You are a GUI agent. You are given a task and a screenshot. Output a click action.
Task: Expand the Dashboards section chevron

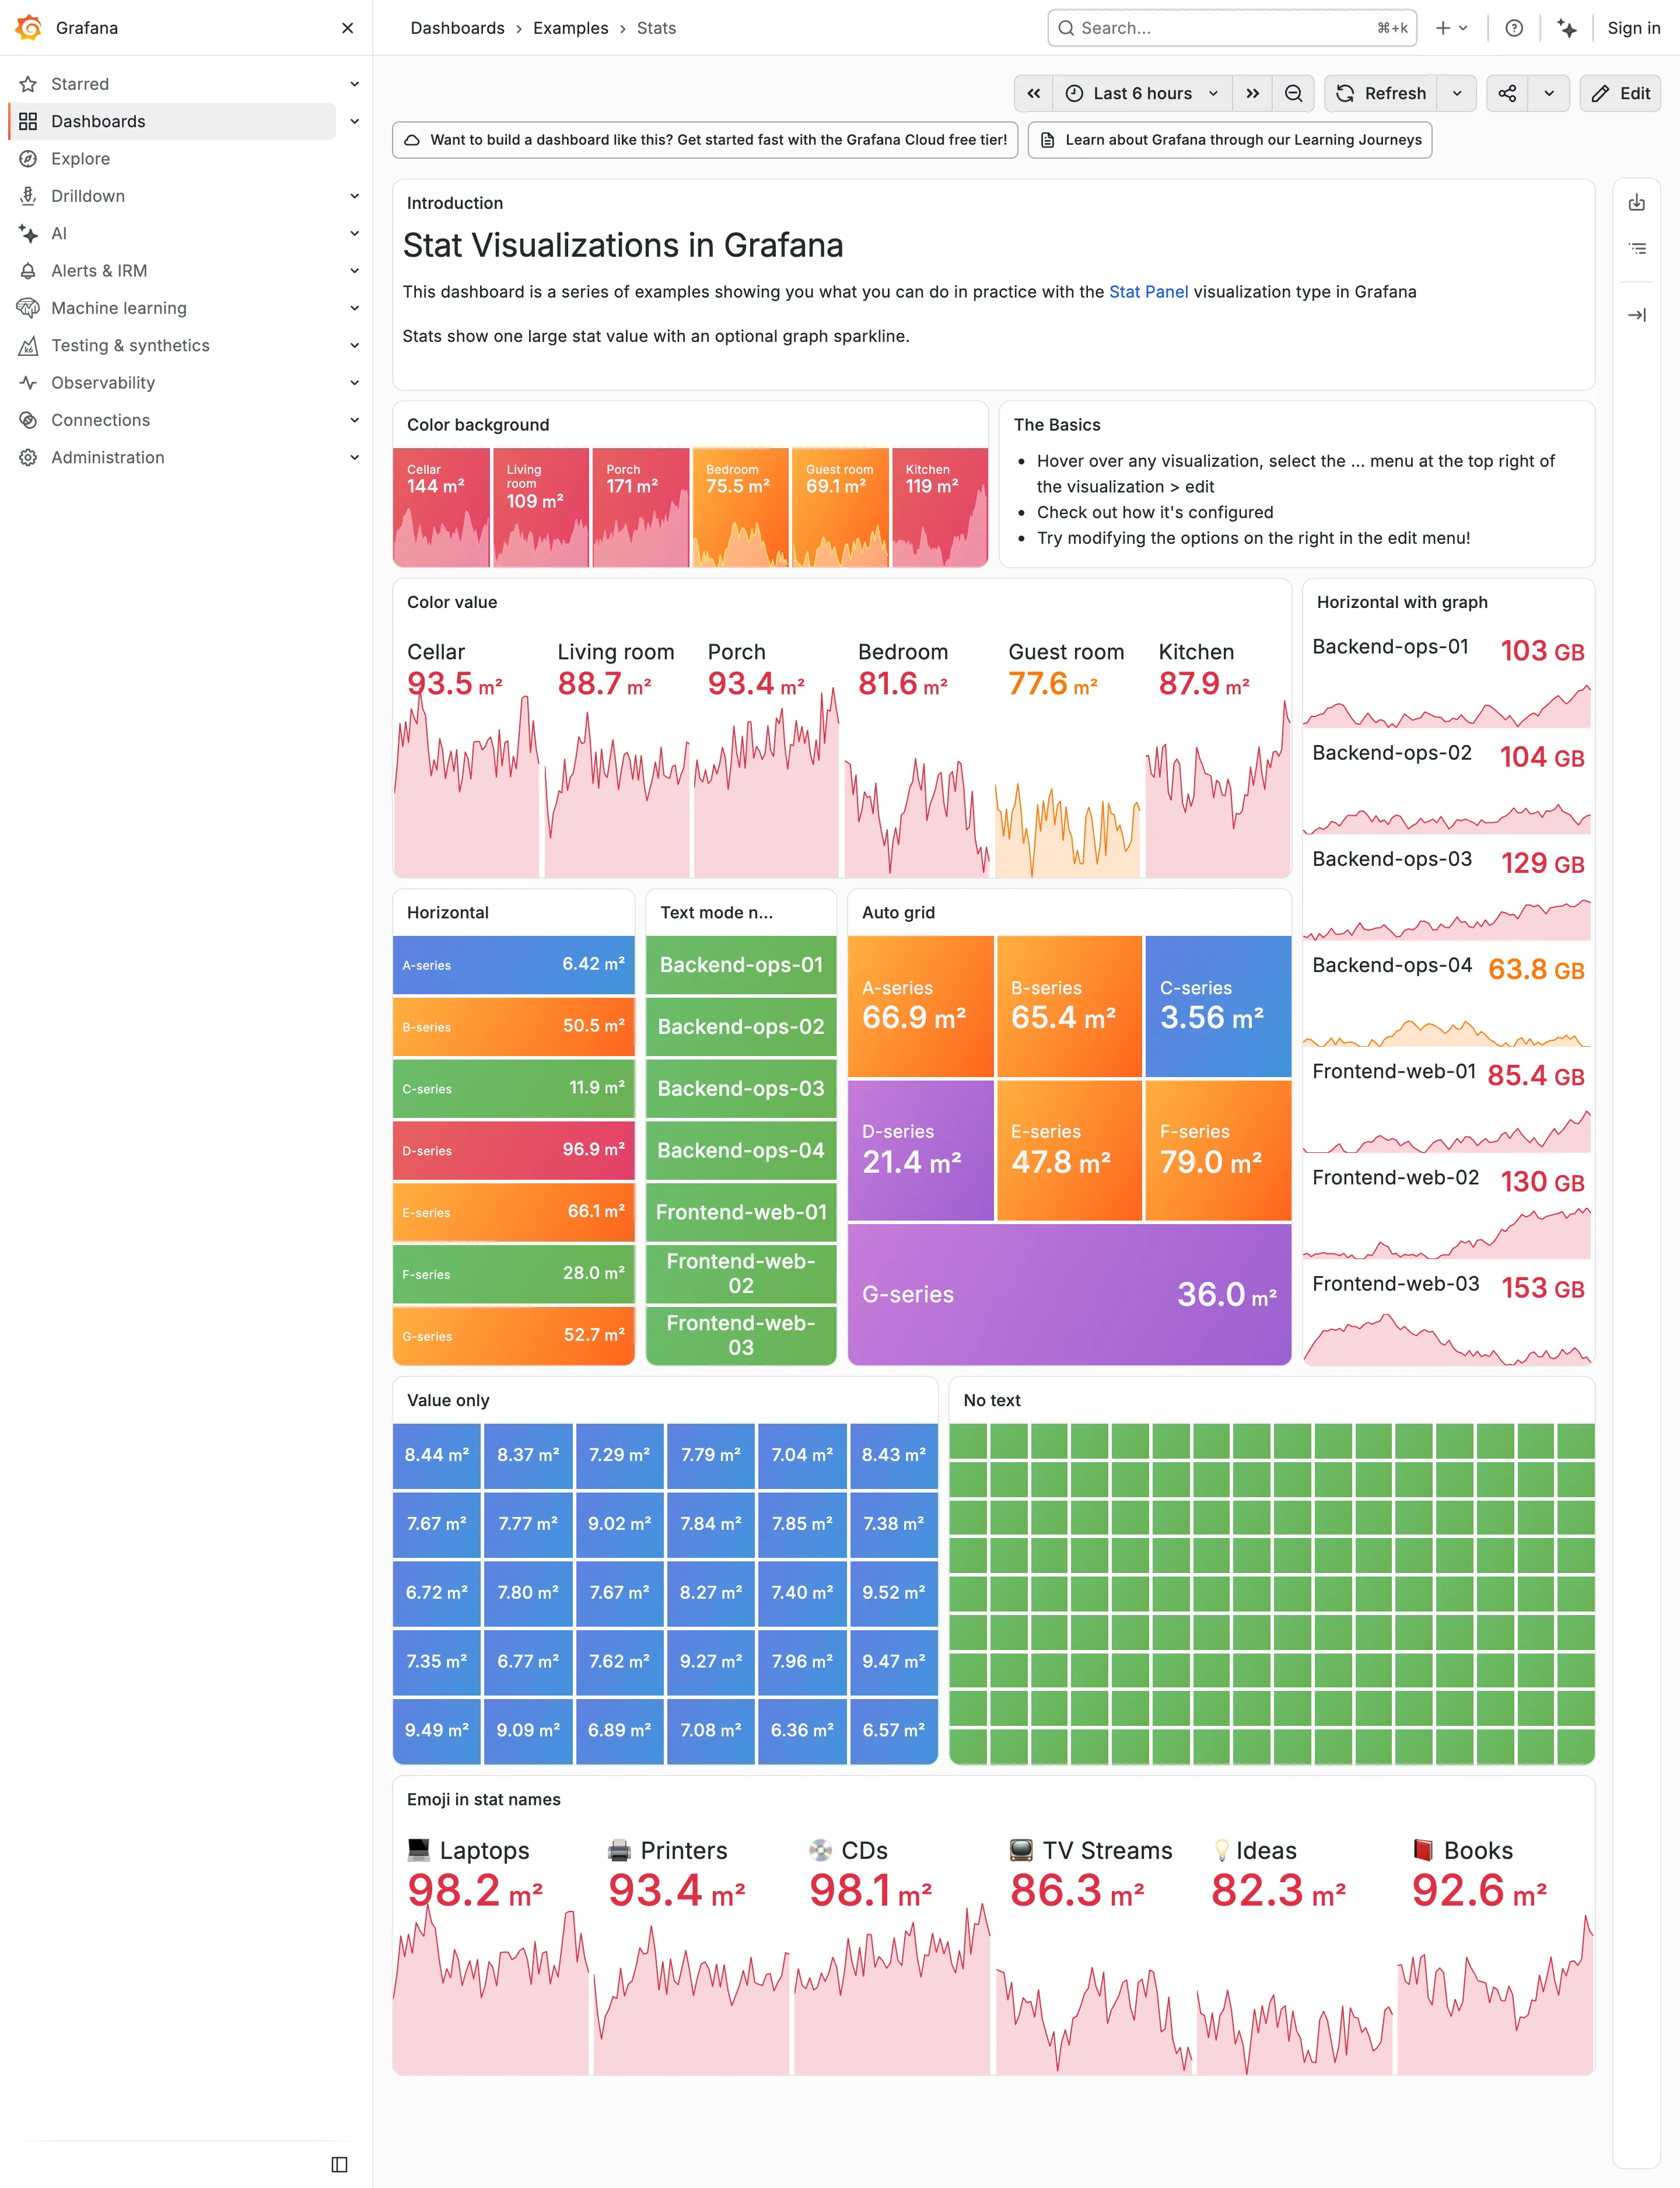point(354,121)
